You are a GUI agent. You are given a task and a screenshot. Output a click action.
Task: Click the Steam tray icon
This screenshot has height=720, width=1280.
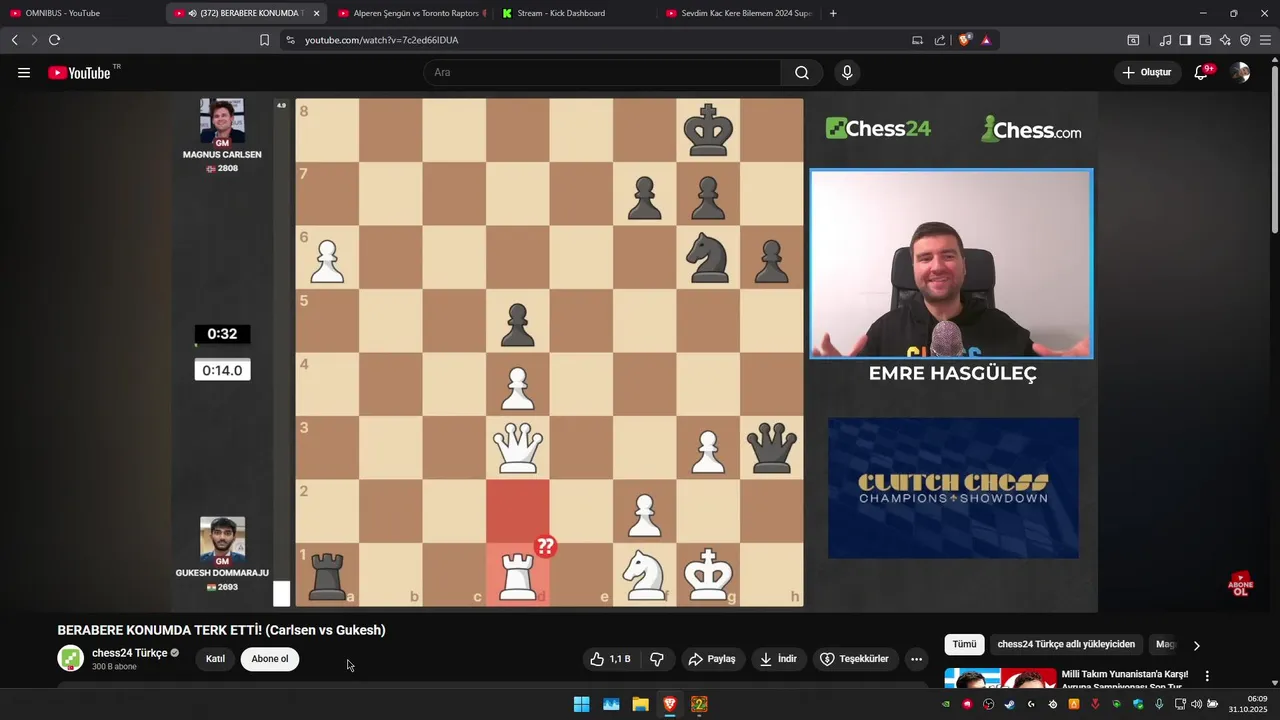[x=1009, y=704]
